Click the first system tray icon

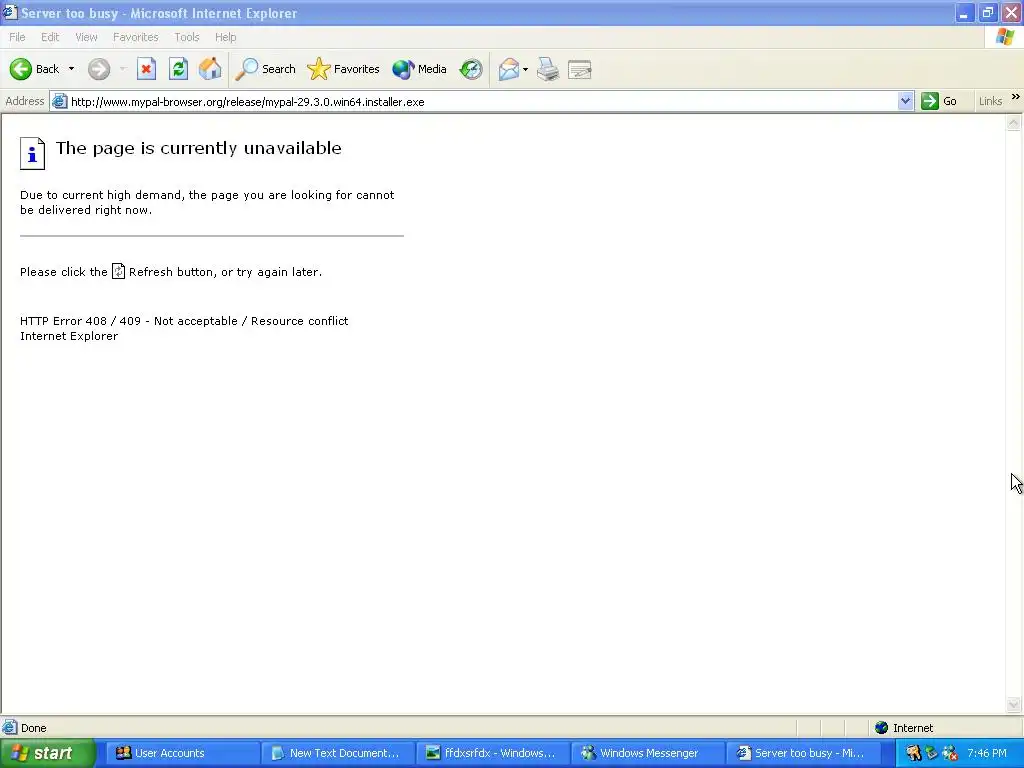914,753
